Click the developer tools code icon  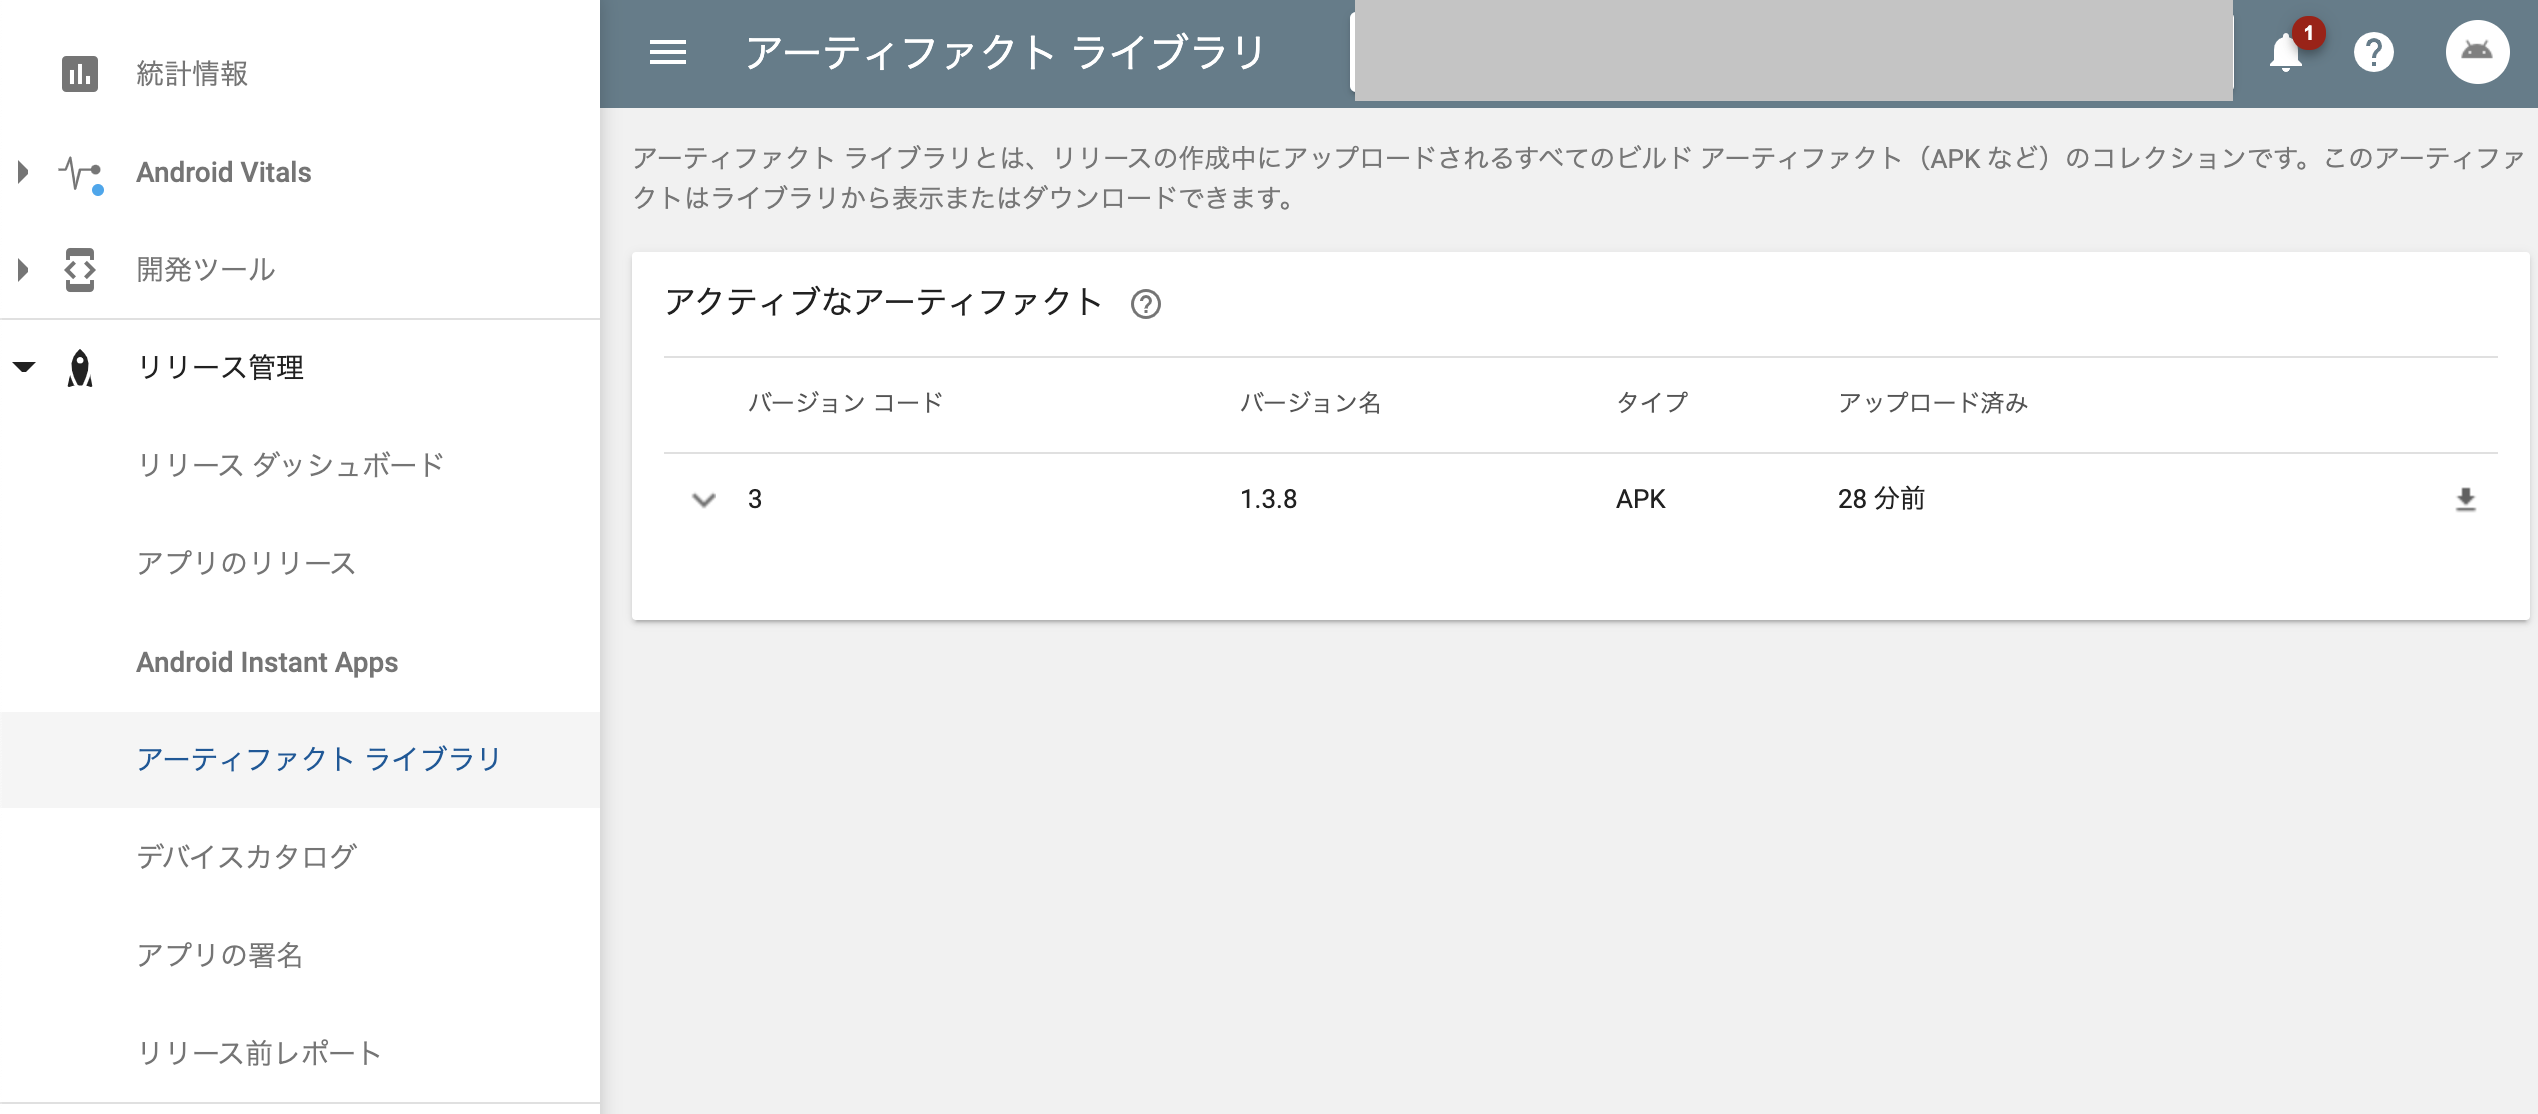[x=80, y=270]
